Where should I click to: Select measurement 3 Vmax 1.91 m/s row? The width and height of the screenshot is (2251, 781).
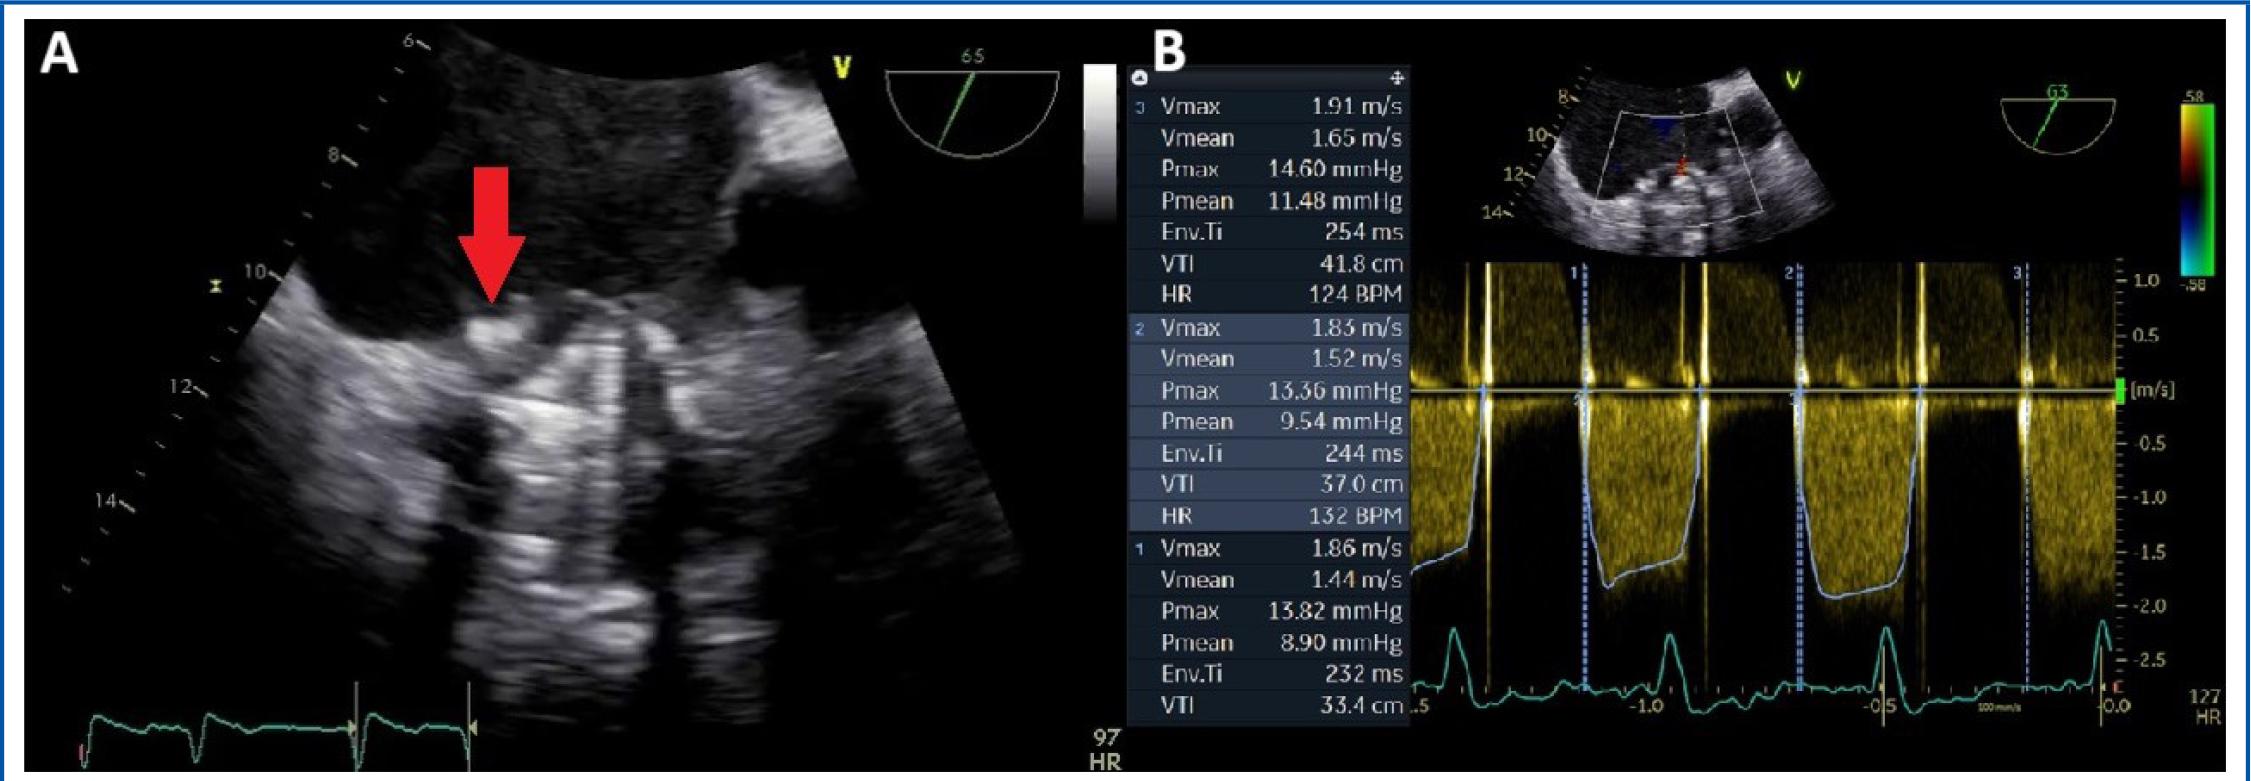tap(1270, 106)
